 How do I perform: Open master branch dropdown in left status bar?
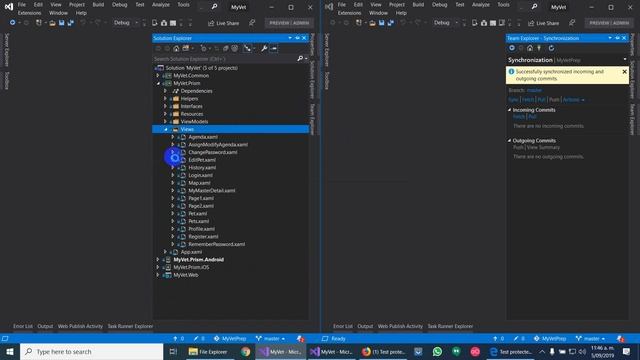tap(270, 339)
